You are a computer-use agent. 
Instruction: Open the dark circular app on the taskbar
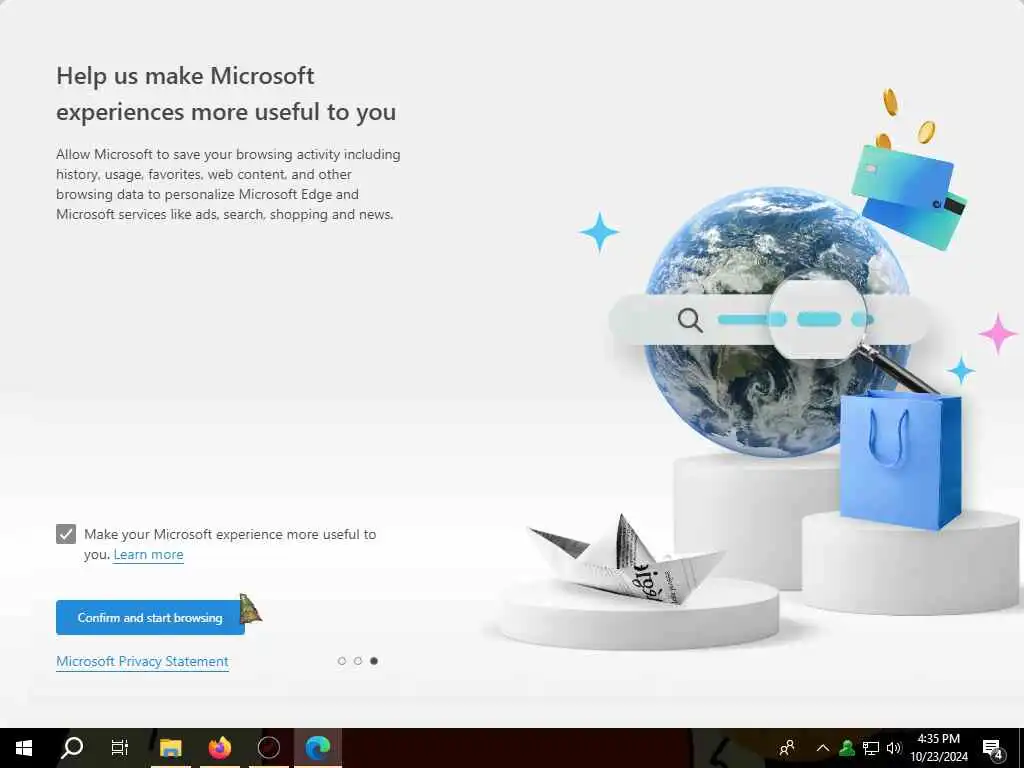(268, 748)
